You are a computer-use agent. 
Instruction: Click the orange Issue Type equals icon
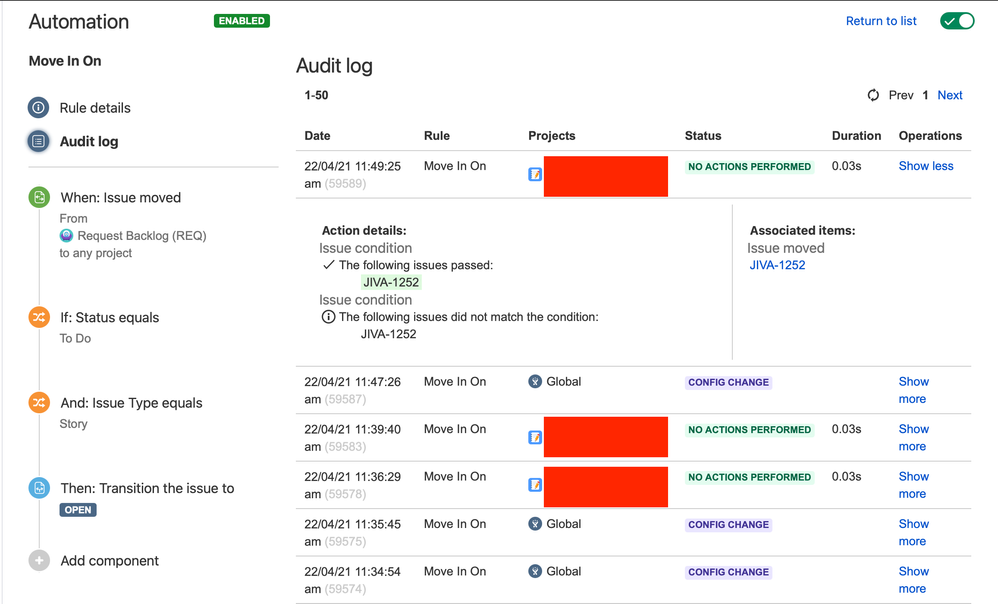coord(39,403)
